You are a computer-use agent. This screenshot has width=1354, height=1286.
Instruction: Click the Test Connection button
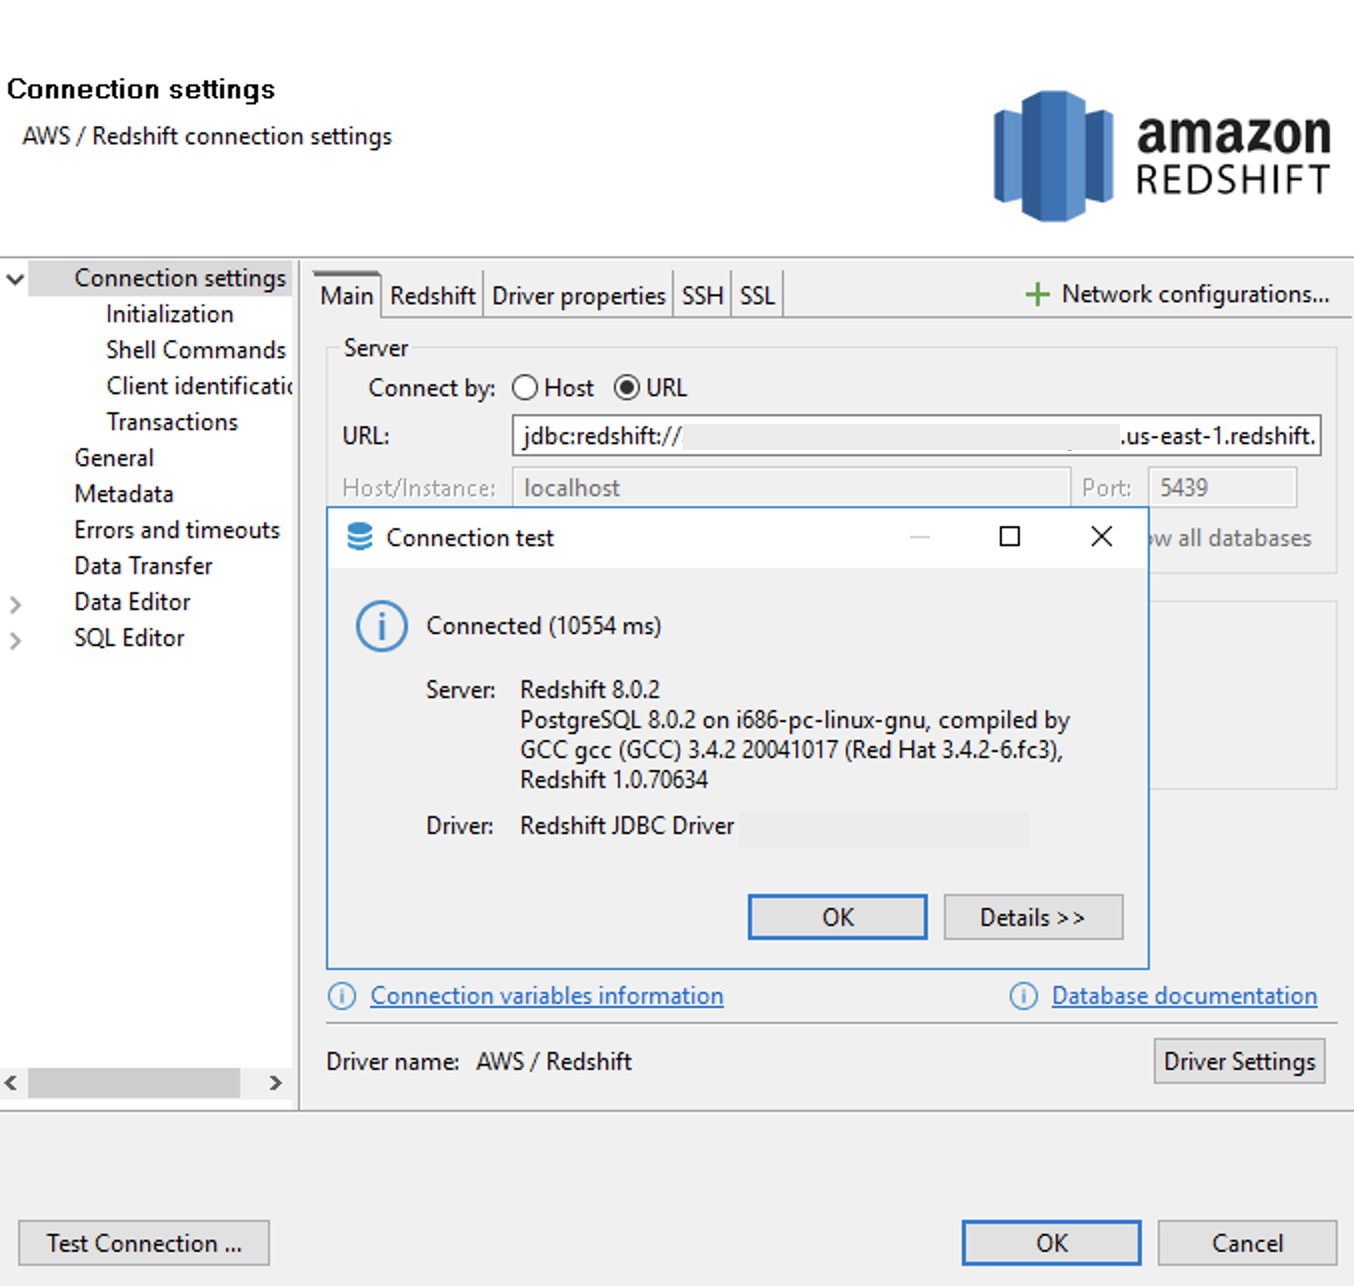coord(144,1243)
